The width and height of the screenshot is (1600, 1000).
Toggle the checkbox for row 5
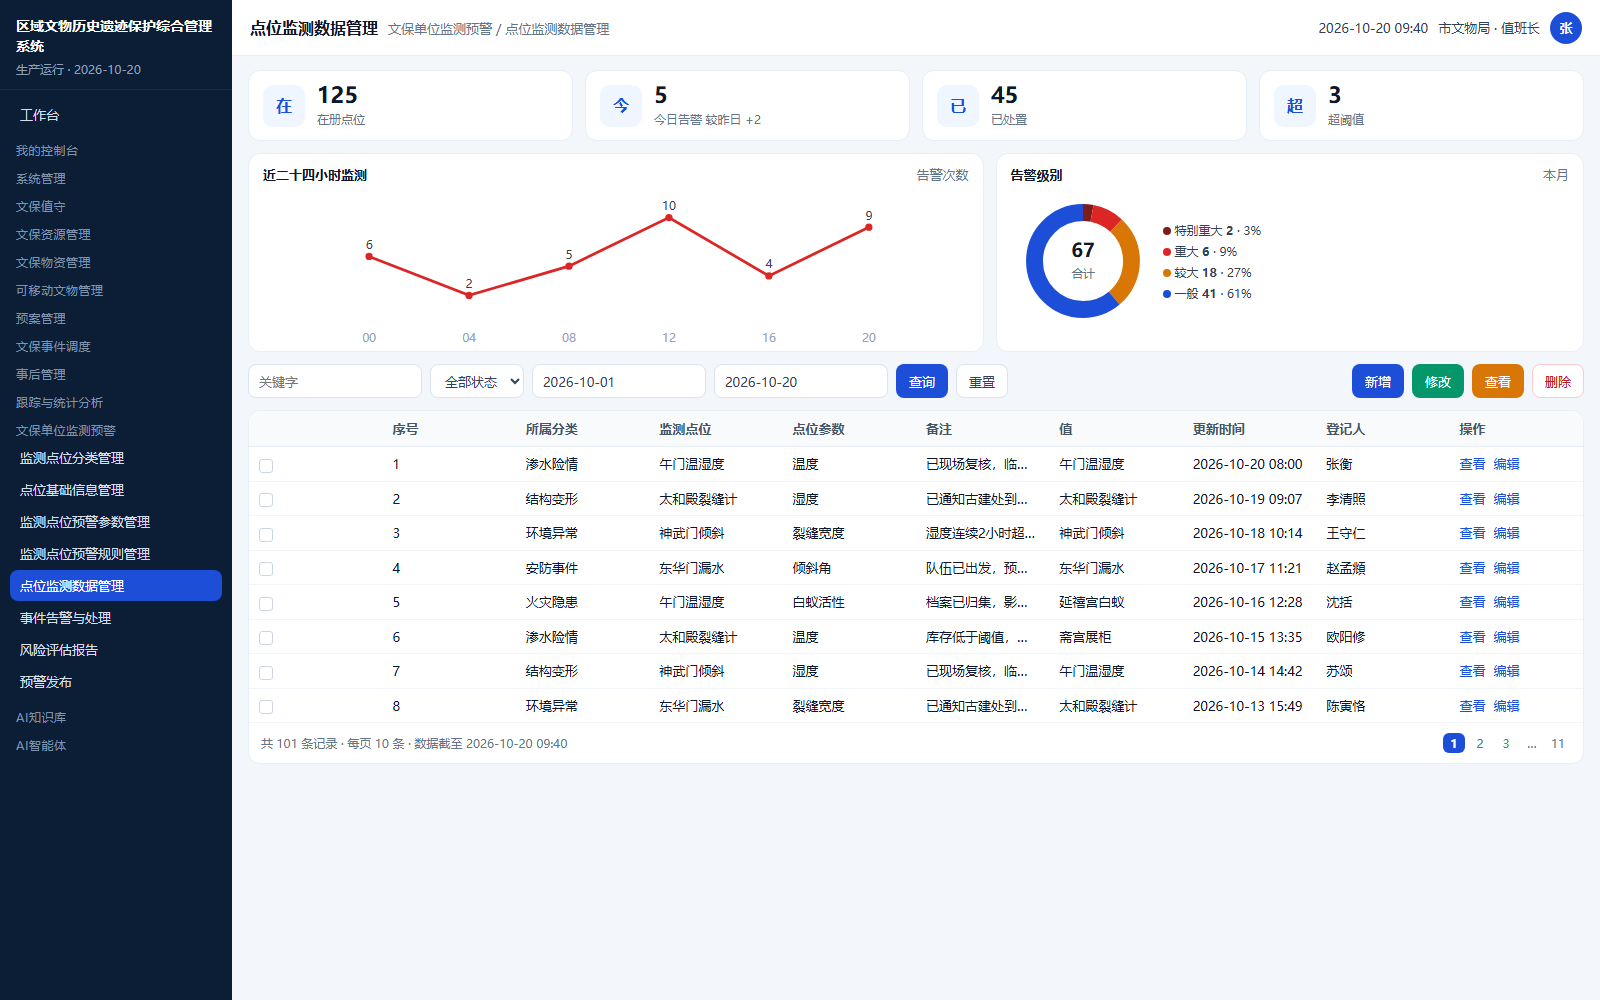(266, 603)
